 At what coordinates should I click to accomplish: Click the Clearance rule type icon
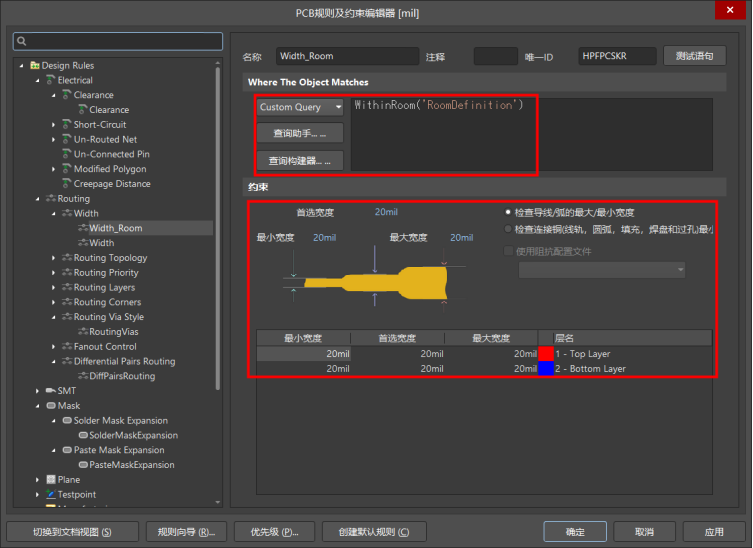66,95
